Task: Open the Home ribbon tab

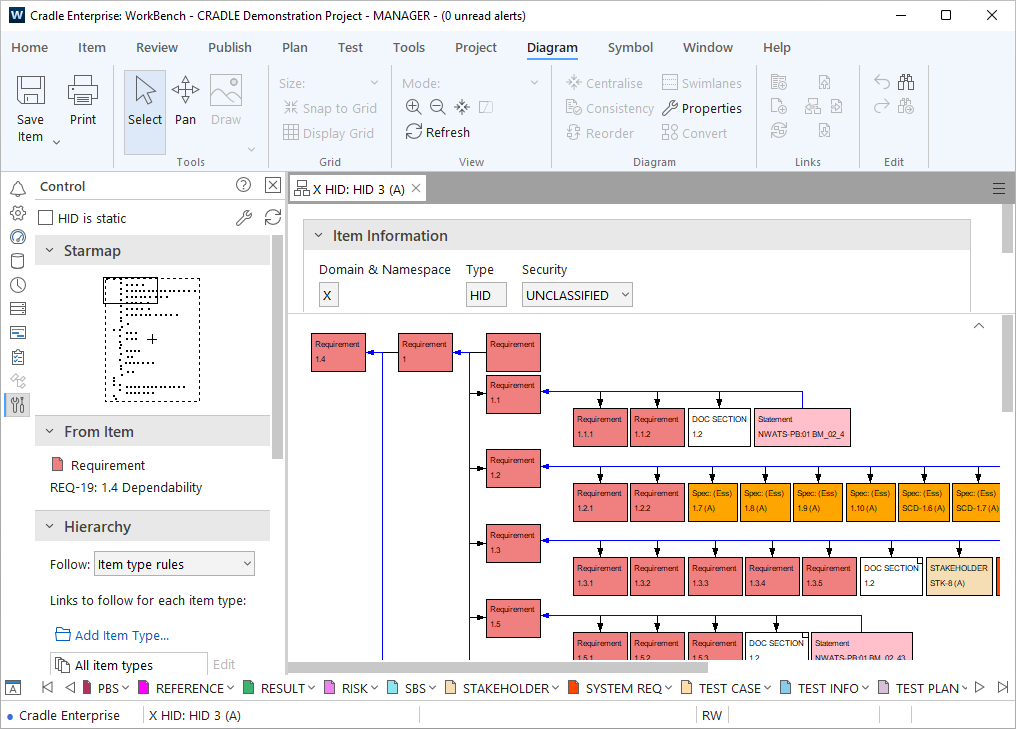Action: tap(30, 47)
